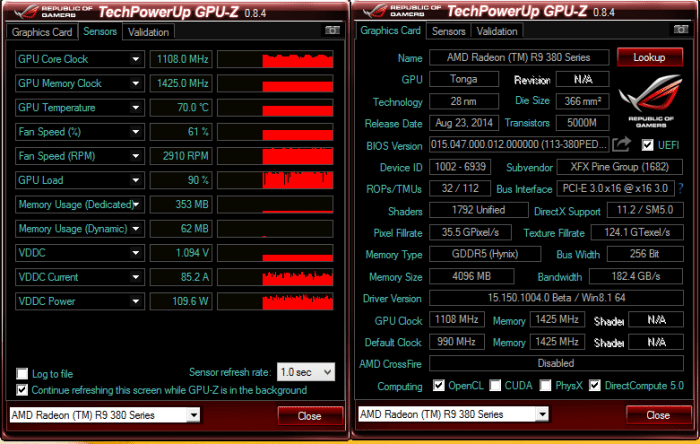Open the VDDC Power sensor dropdown

point(136,301)
